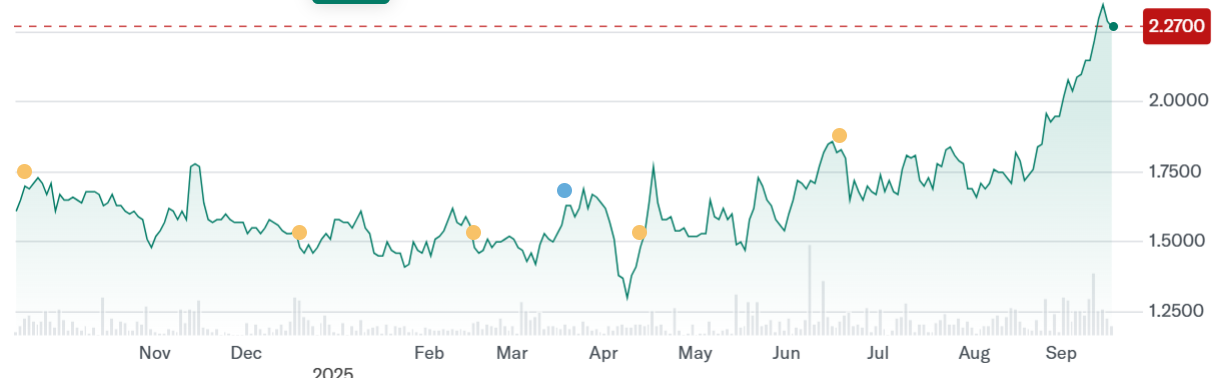Click the orange event marker at chart start

coord(24,171)
